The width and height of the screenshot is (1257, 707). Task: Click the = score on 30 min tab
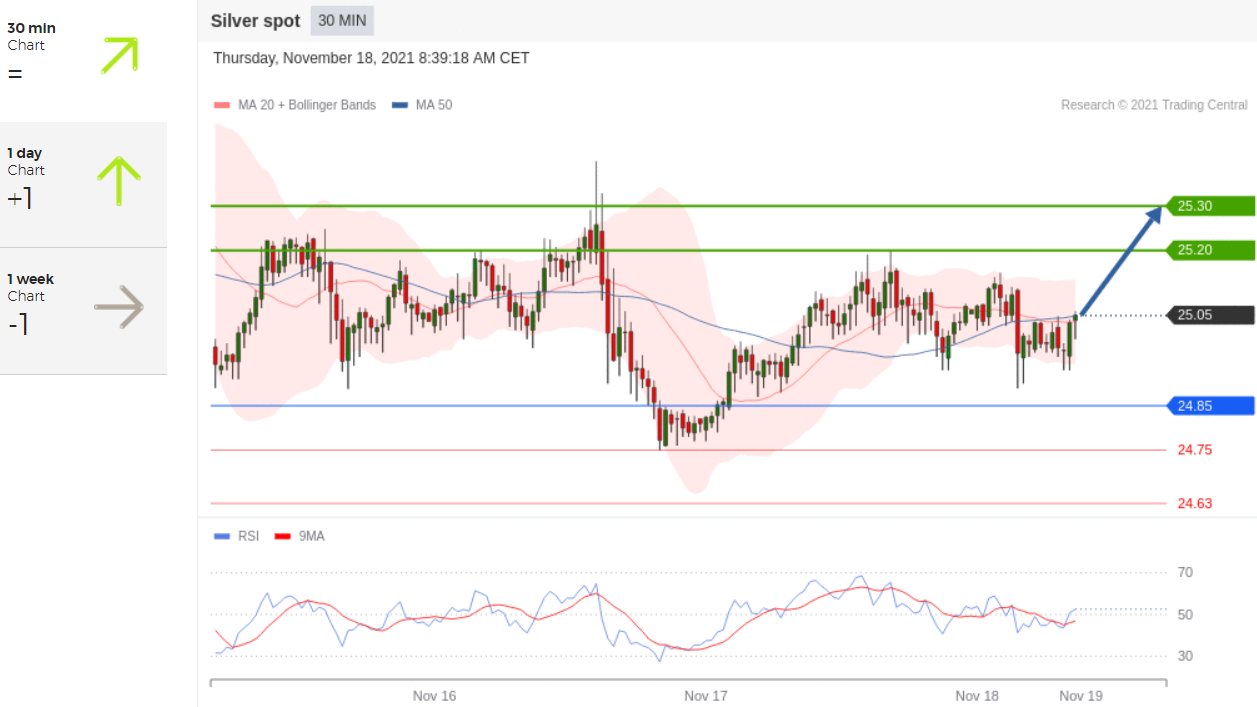pyautogui.click(x=14, y=74)
